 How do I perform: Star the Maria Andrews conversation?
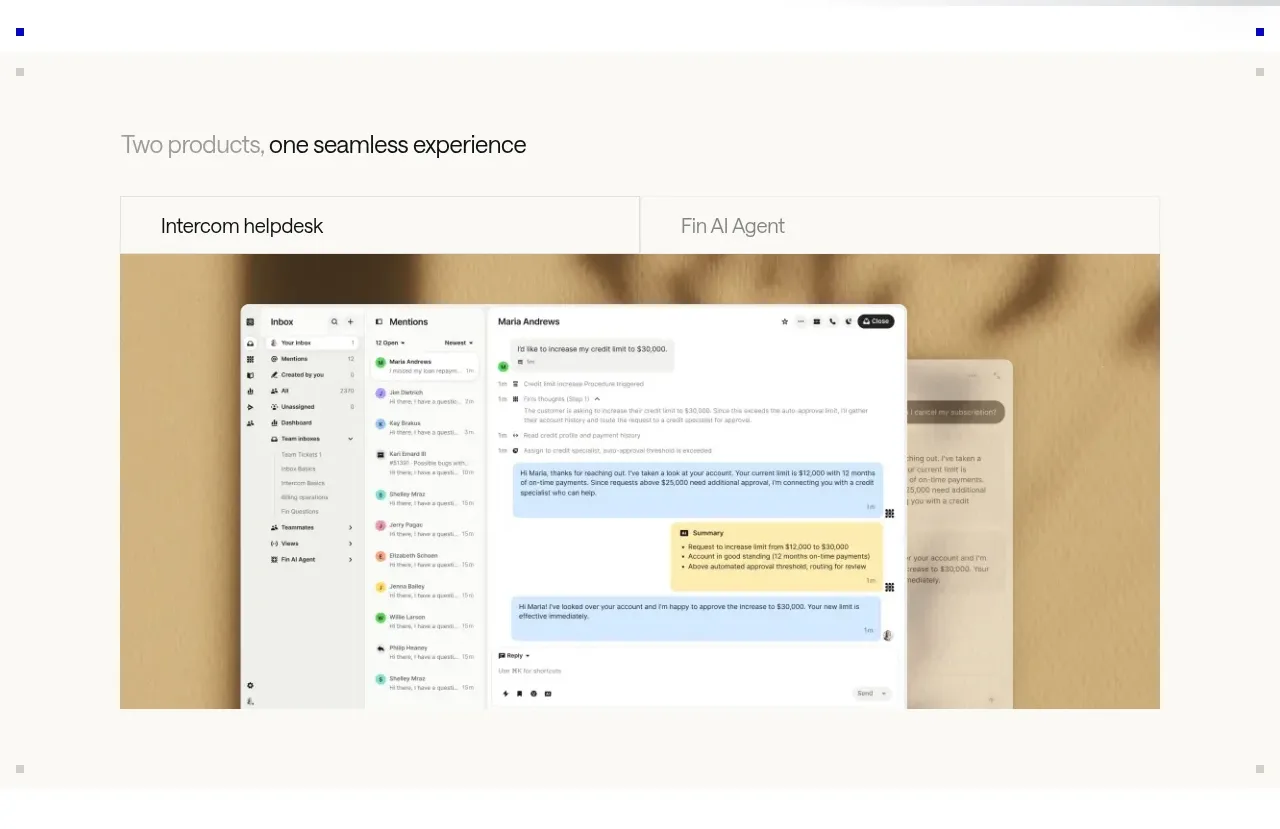pos(785,322)
